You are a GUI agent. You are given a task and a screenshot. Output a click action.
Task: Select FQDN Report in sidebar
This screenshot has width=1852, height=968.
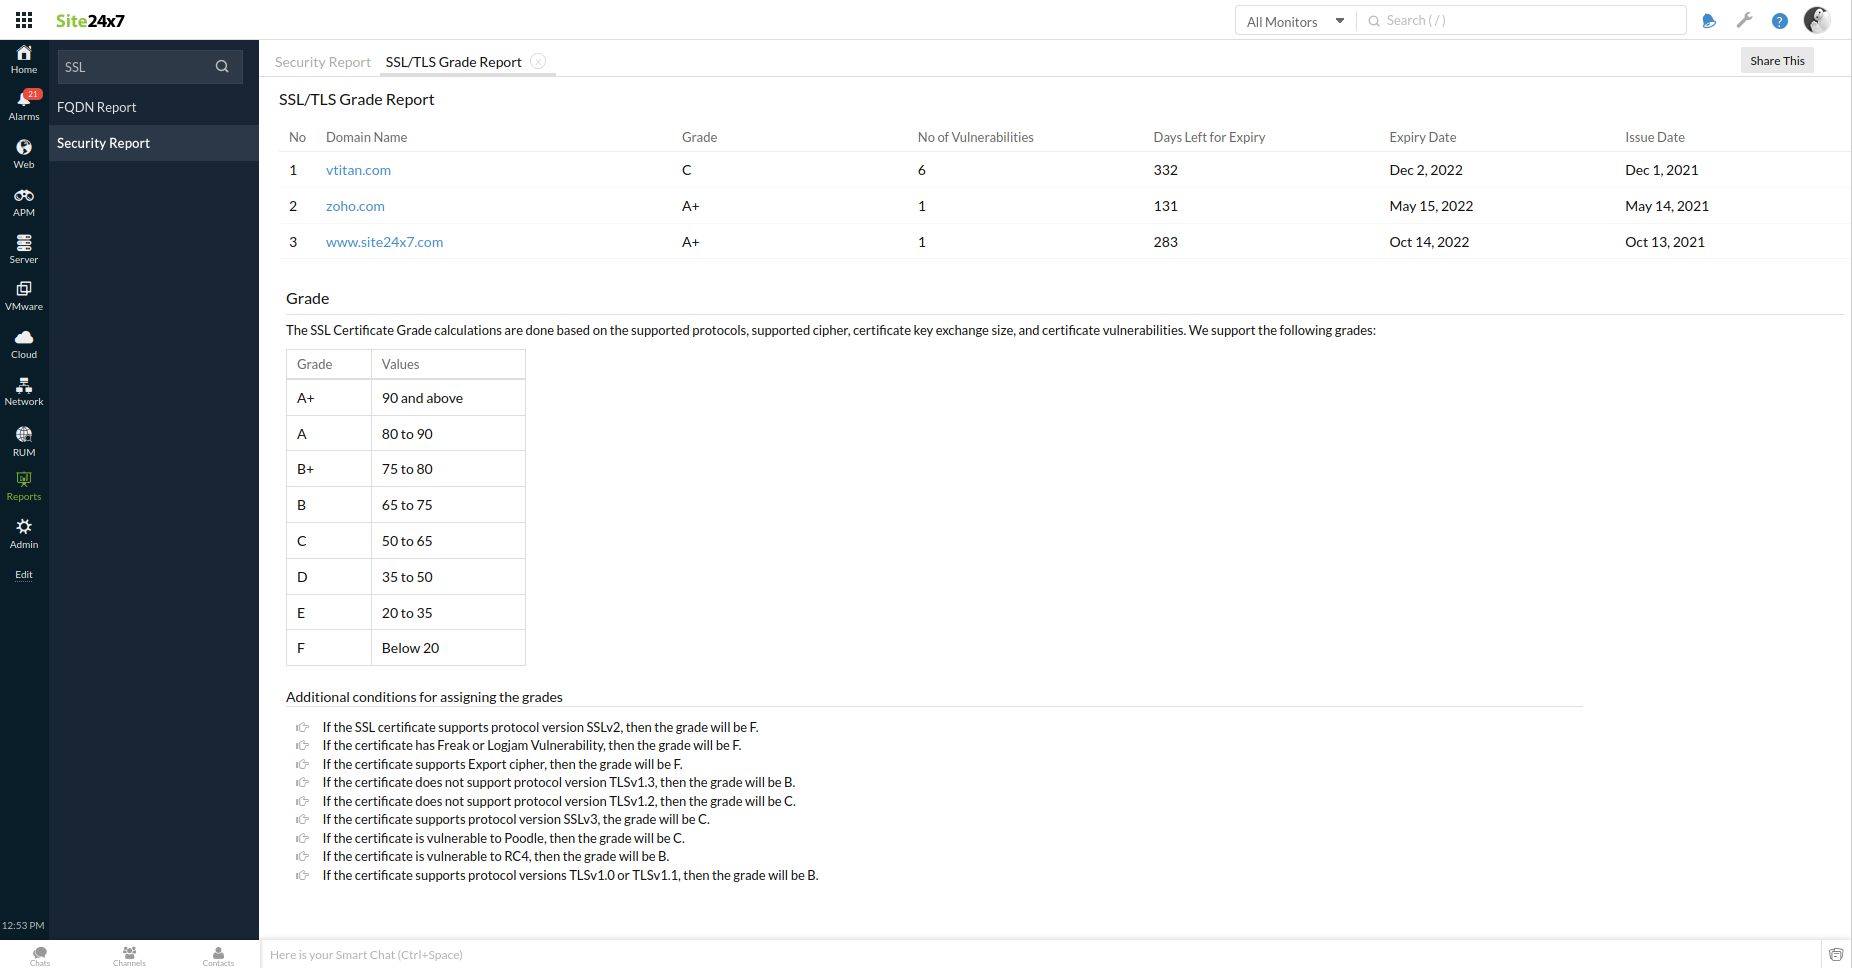click(x=97, y=107)
